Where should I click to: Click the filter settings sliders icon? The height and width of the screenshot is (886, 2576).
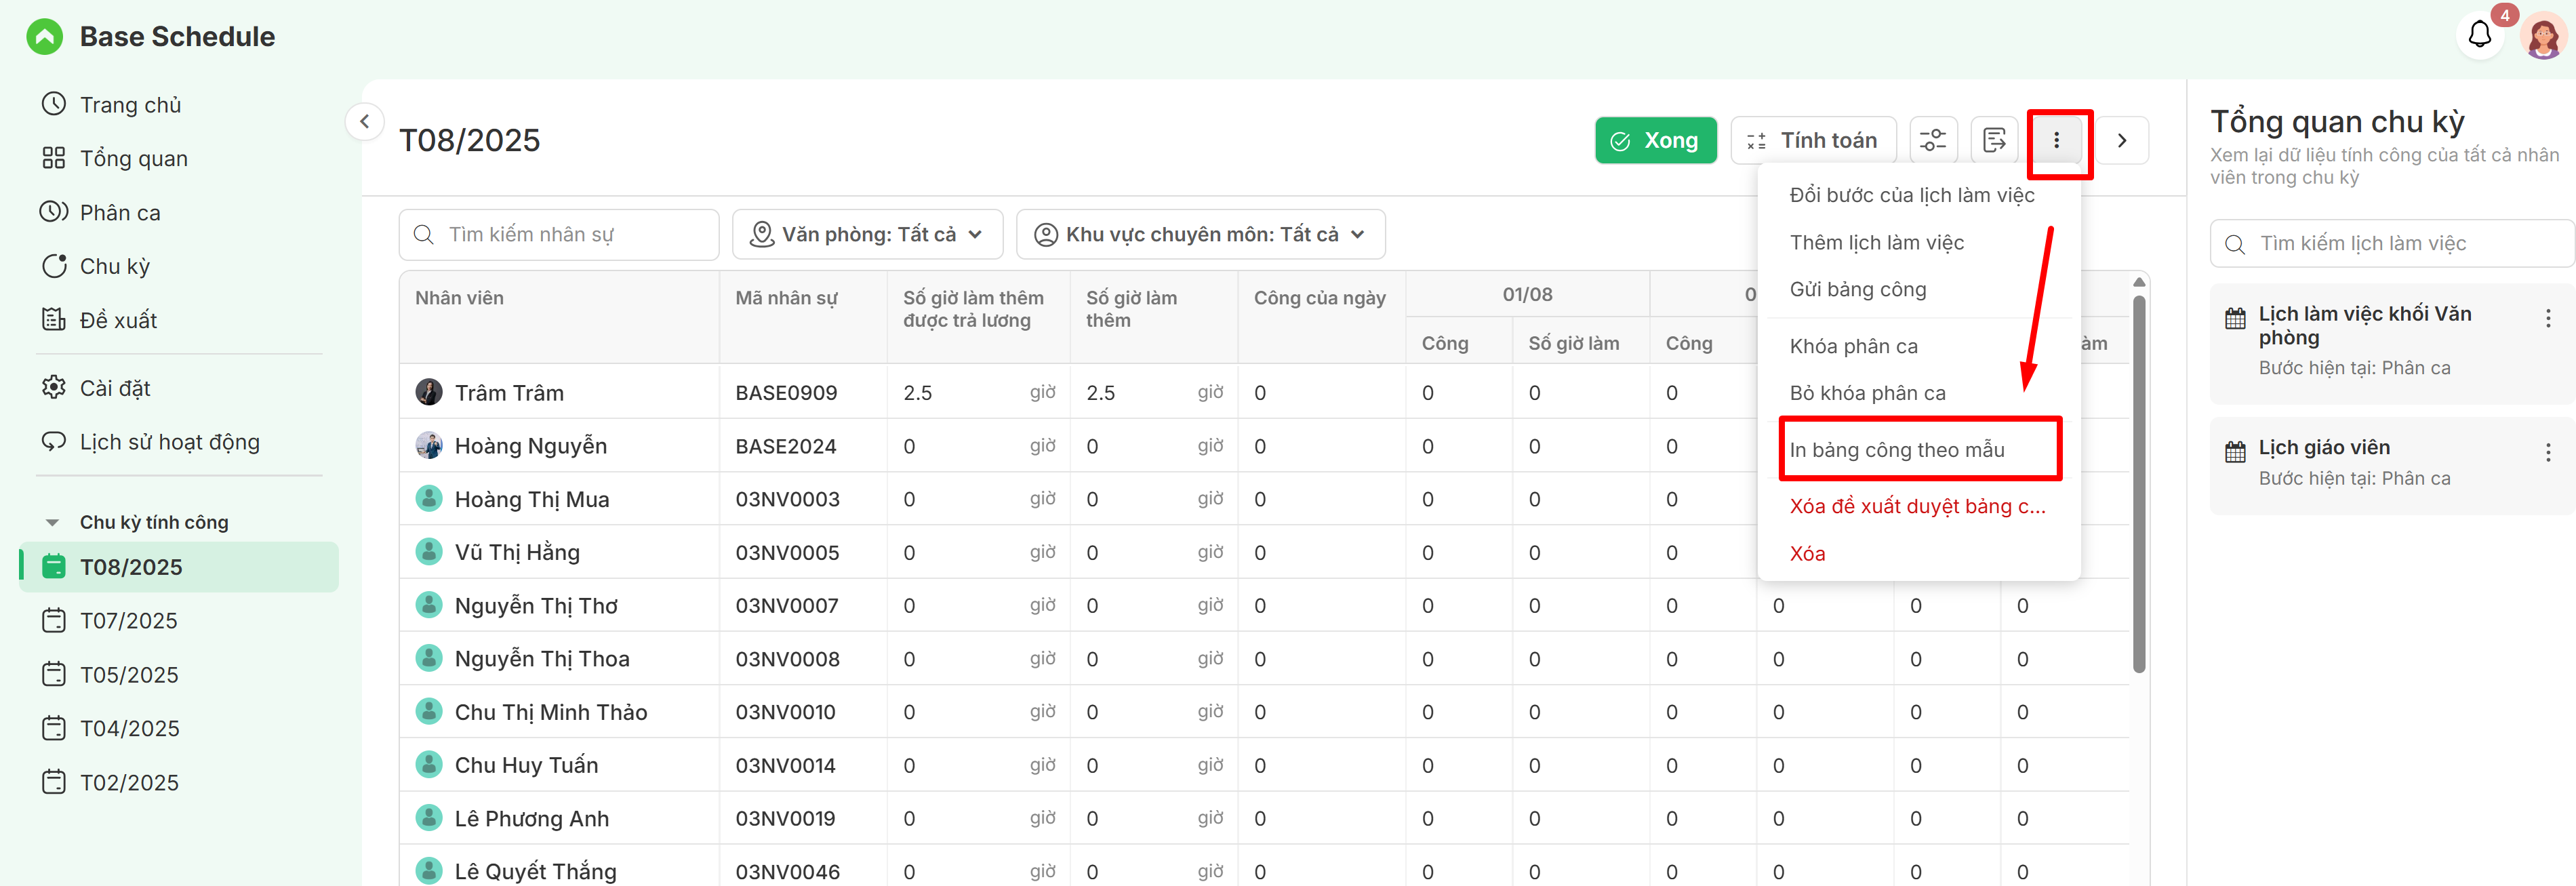[x=1932, y=140]
